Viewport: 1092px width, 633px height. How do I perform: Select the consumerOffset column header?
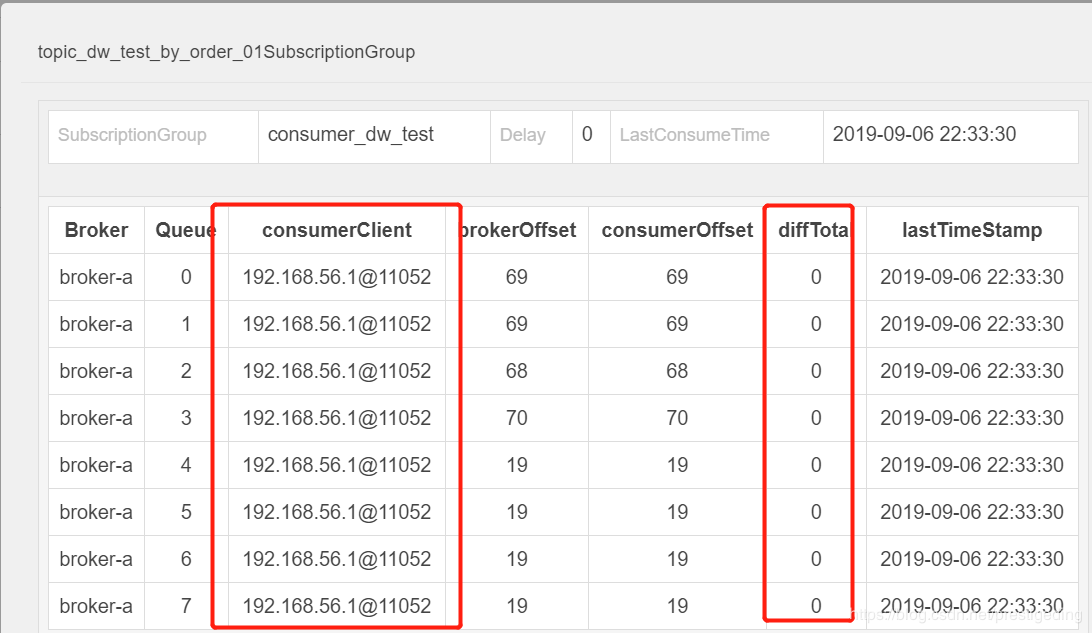pos(677,230)
